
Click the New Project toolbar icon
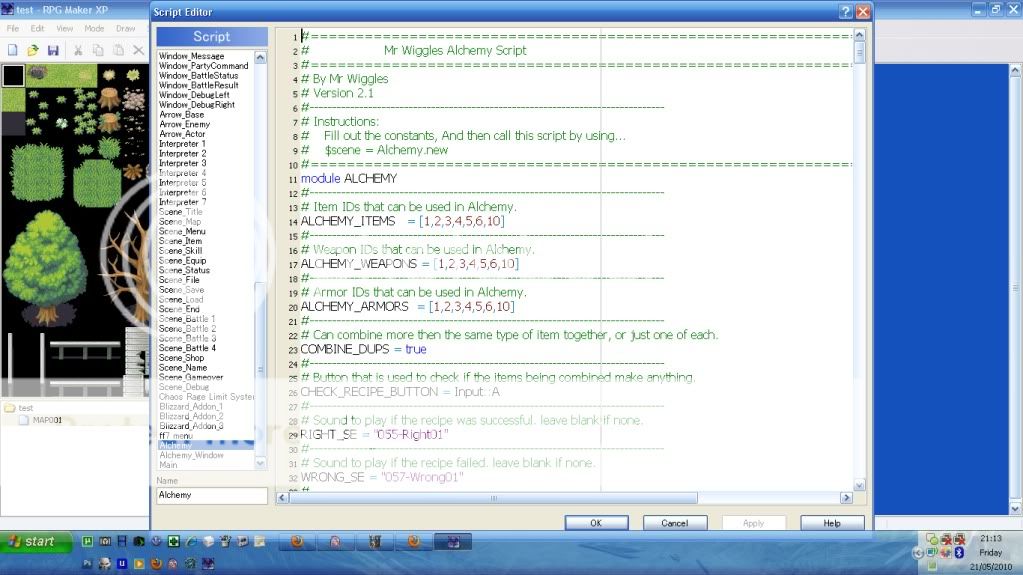tap(13, 50)
